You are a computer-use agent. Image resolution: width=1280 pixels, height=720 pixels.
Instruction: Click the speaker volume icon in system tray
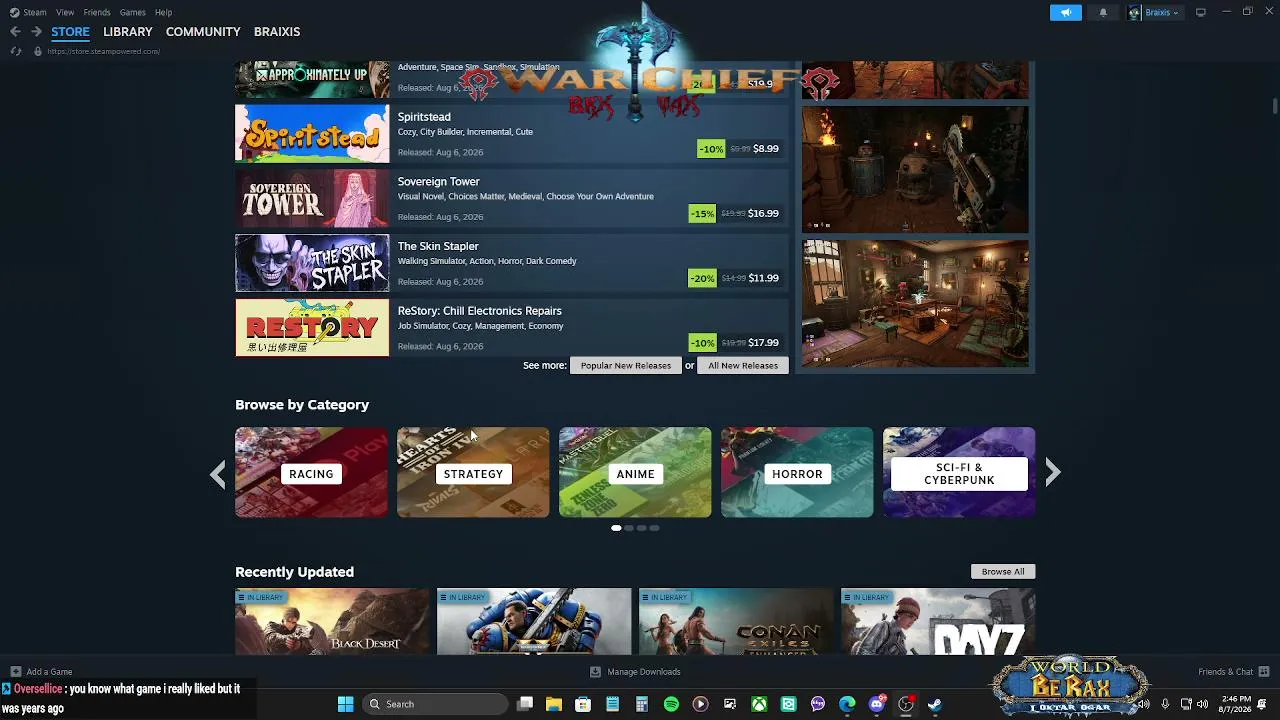click(1202, 704)
